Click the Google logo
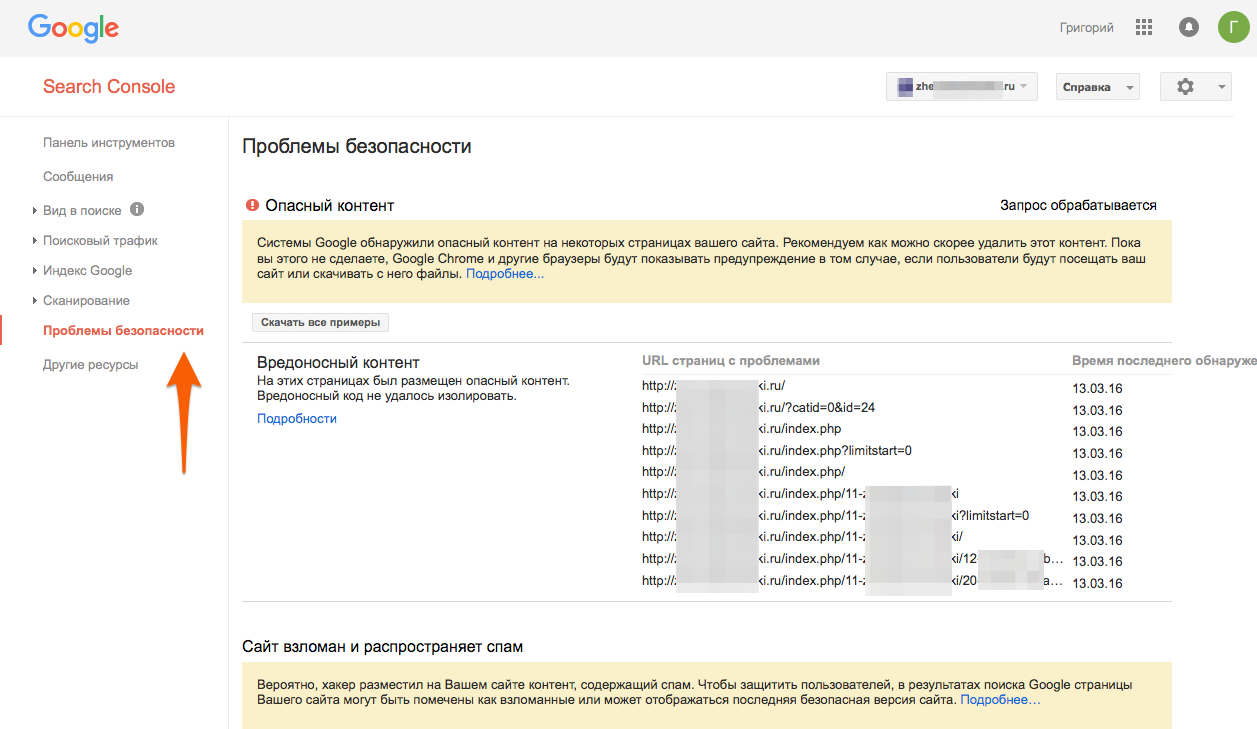 pos(73,28)
